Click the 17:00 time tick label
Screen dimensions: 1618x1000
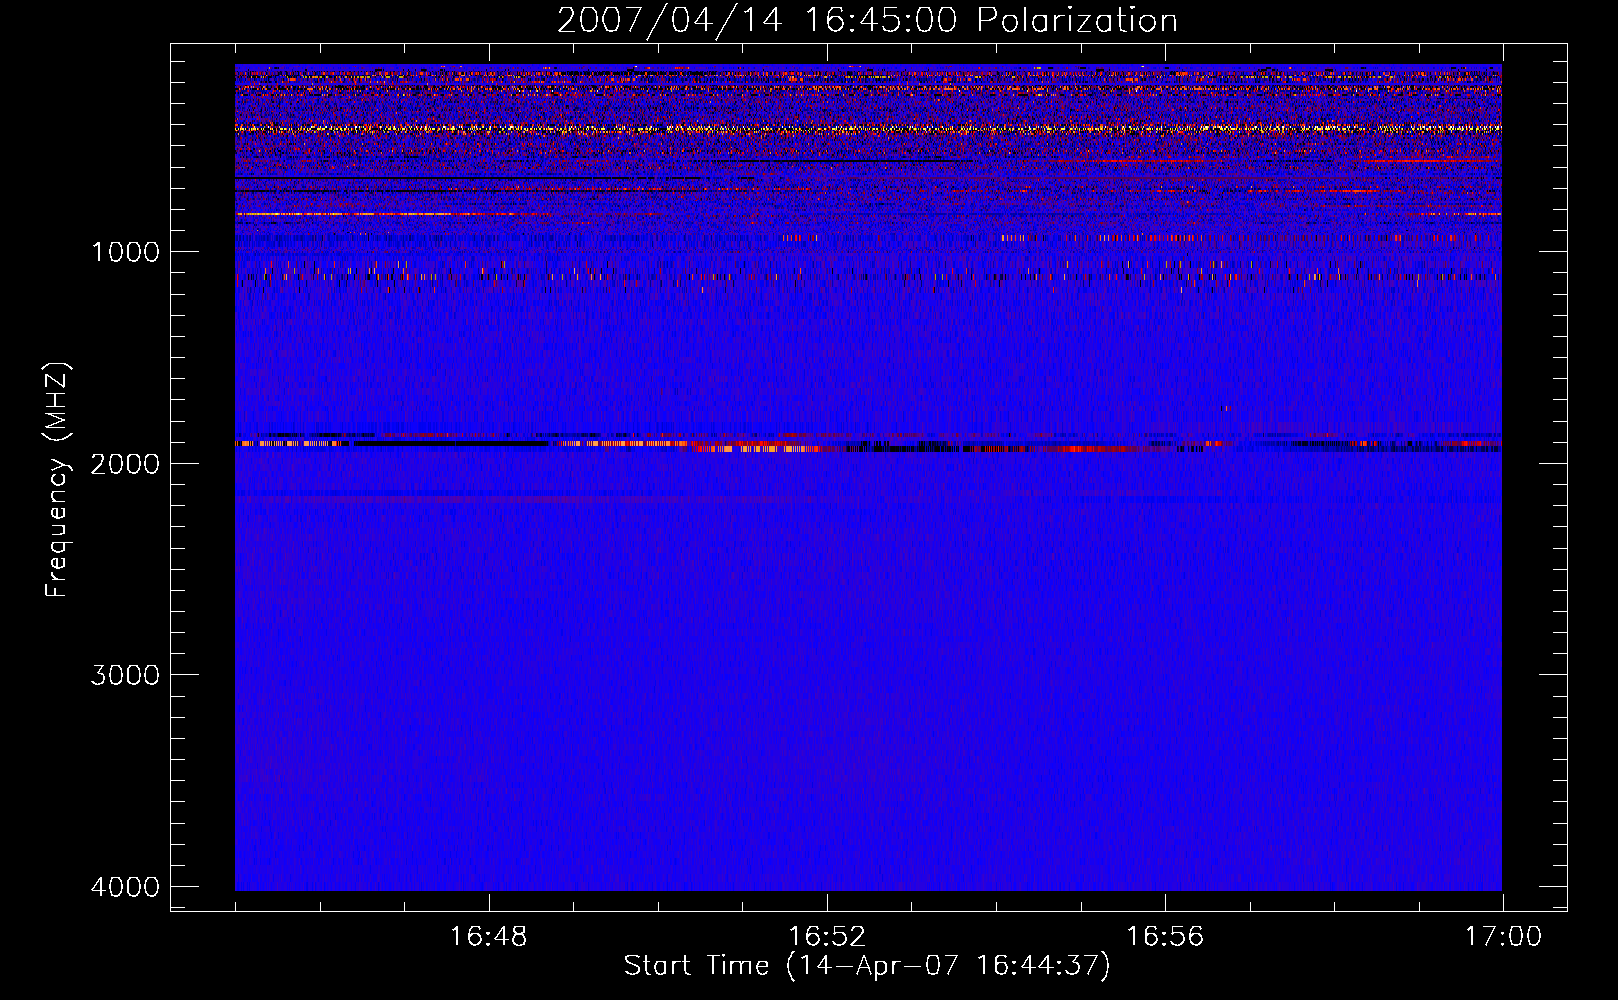(1503, 937)
